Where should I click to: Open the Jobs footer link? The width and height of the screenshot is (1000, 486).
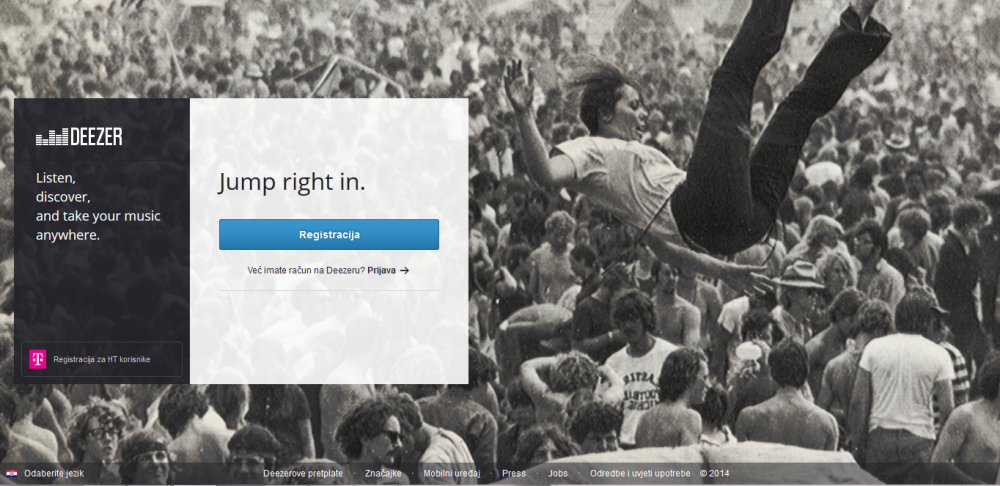tap(557, 473)
